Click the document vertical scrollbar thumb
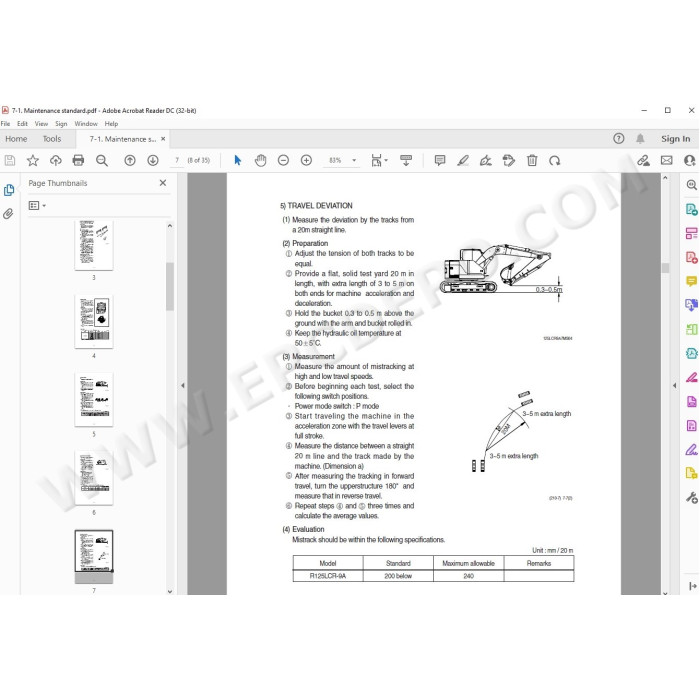Viewport: 700px width, 700px height. 665,267
